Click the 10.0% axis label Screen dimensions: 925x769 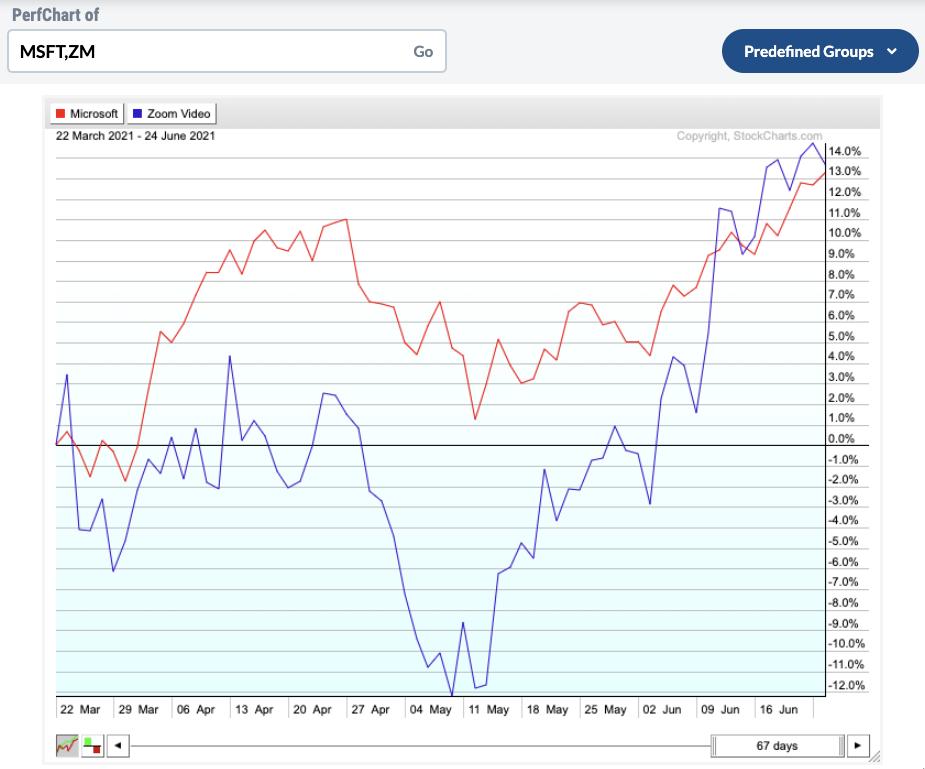pos(844,232)
